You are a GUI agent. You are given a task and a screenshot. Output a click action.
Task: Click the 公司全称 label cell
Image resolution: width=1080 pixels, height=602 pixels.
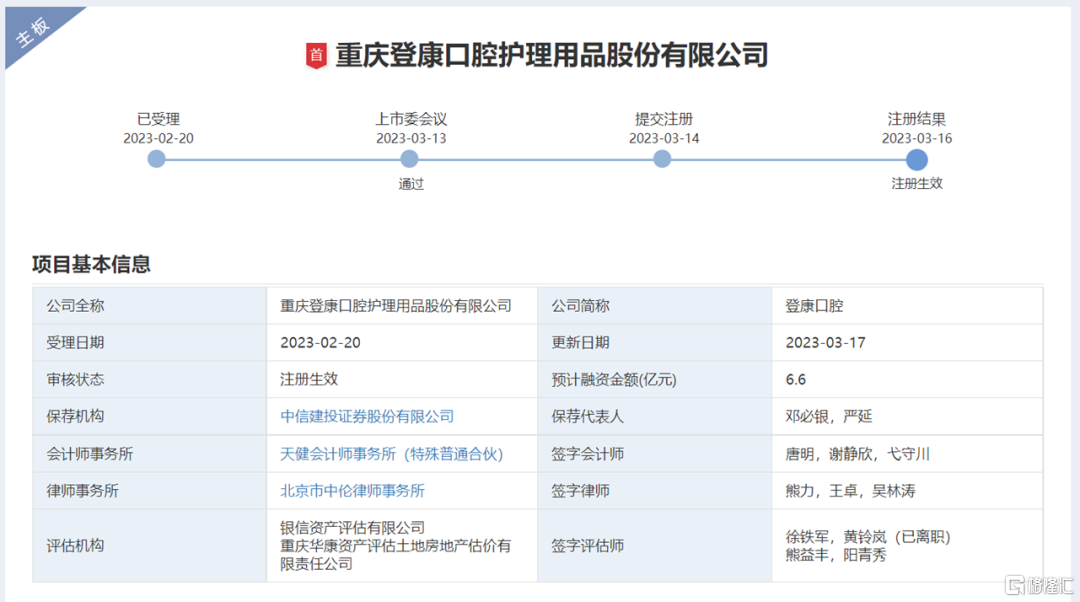coord(149,306)
